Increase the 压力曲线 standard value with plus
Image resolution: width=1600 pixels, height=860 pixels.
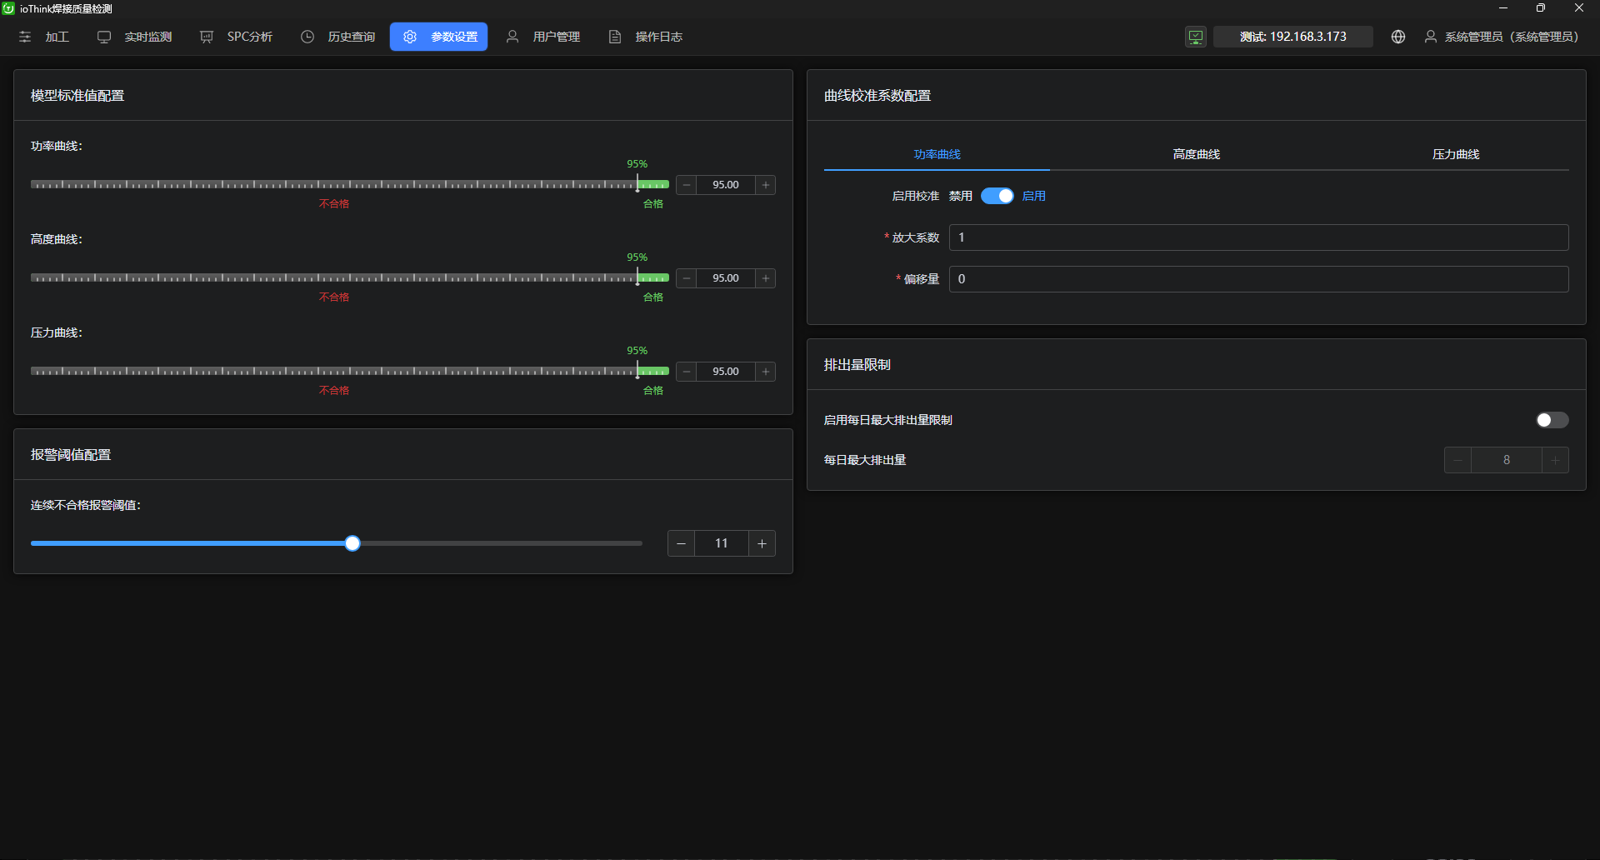coord(766,371)
